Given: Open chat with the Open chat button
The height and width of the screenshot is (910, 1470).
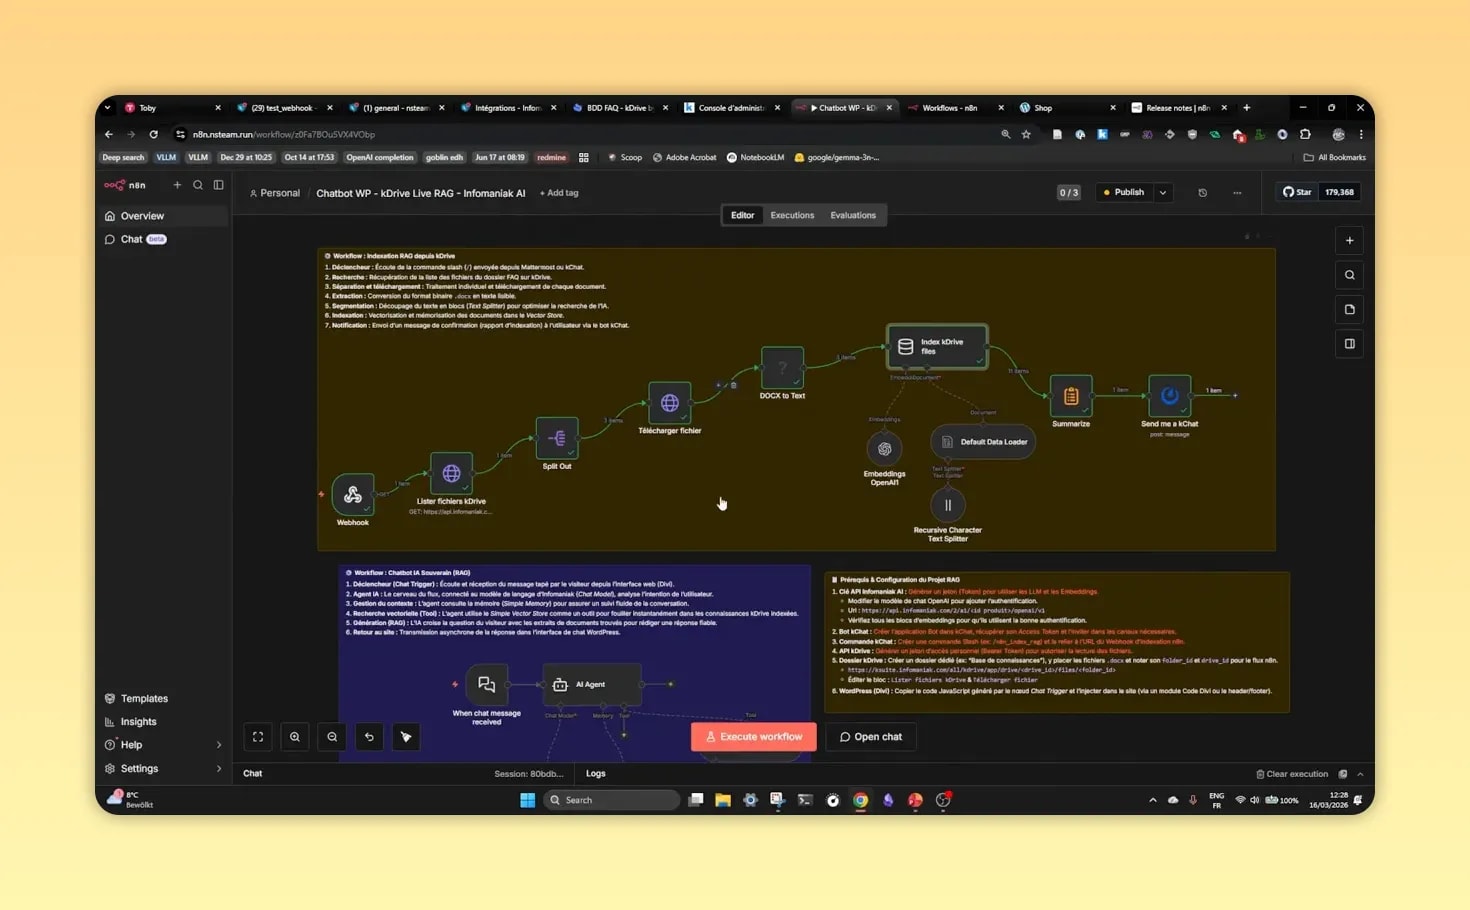Looking at the screenshot, I should pos(870,736).
